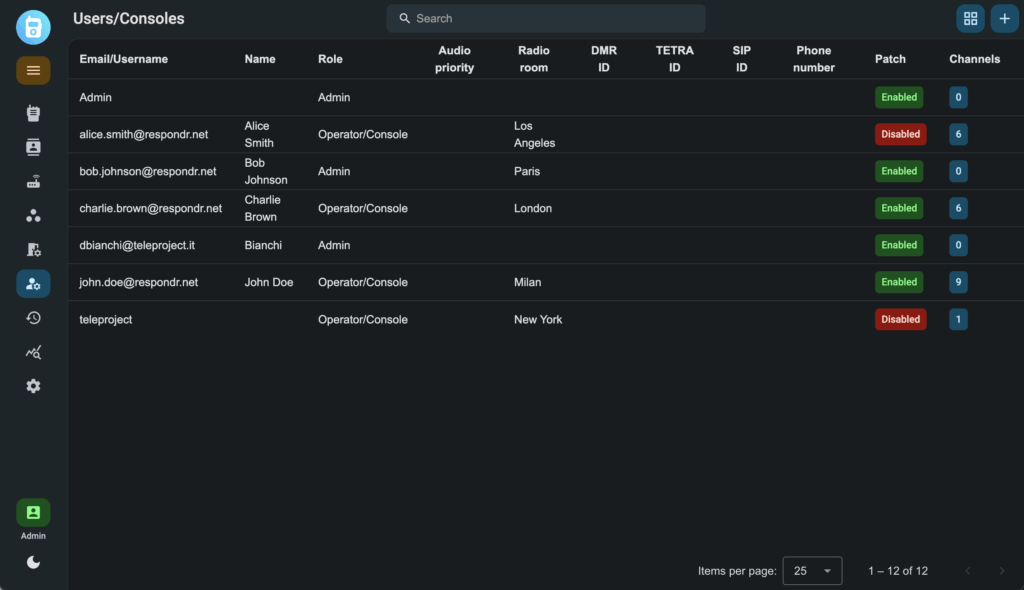Open the router/gateway sidebar icon

(33, 182)
